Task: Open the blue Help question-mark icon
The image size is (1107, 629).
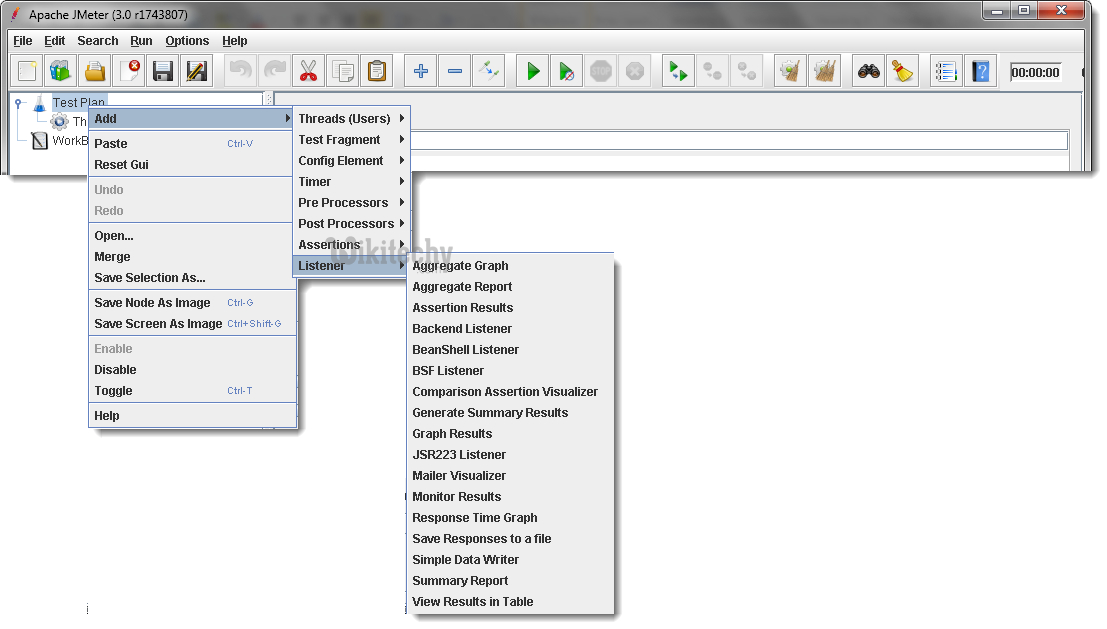Action: click(981, 71)
